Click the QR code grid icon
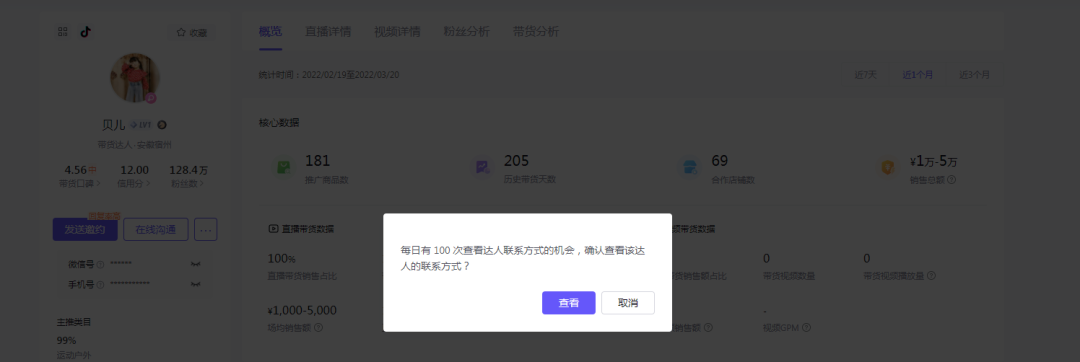 point(63,32)
